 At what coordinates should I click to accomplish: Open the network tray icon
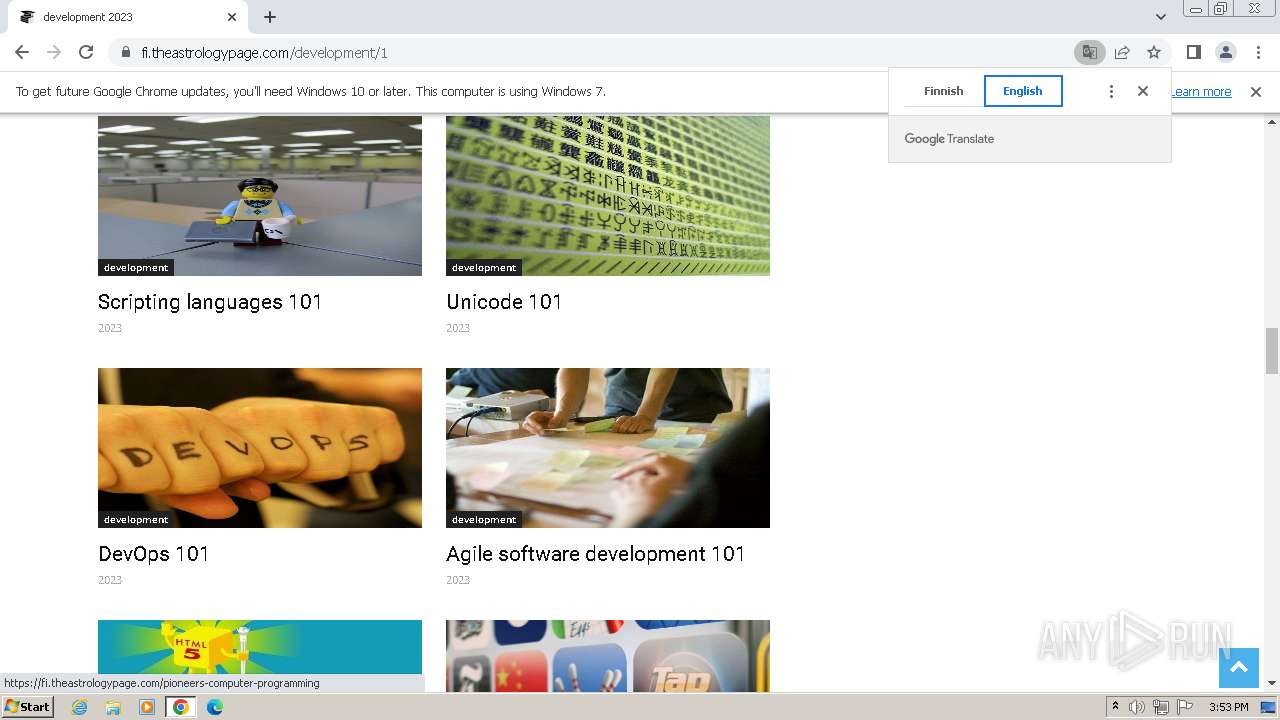click(1161, 707)
